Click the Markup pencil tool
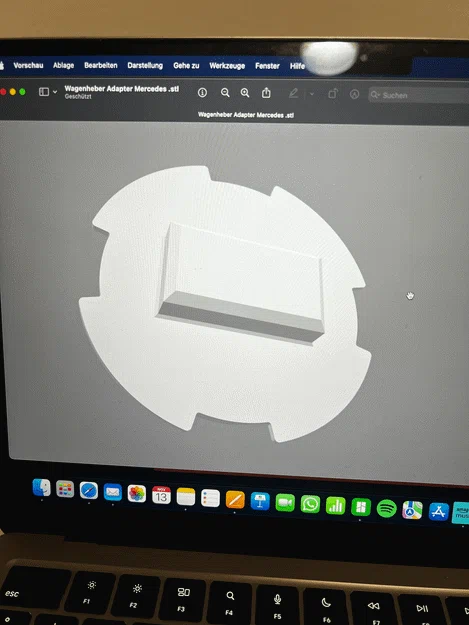Image resolution: width=469 pixels, height=625 pixels. point(293,94)
